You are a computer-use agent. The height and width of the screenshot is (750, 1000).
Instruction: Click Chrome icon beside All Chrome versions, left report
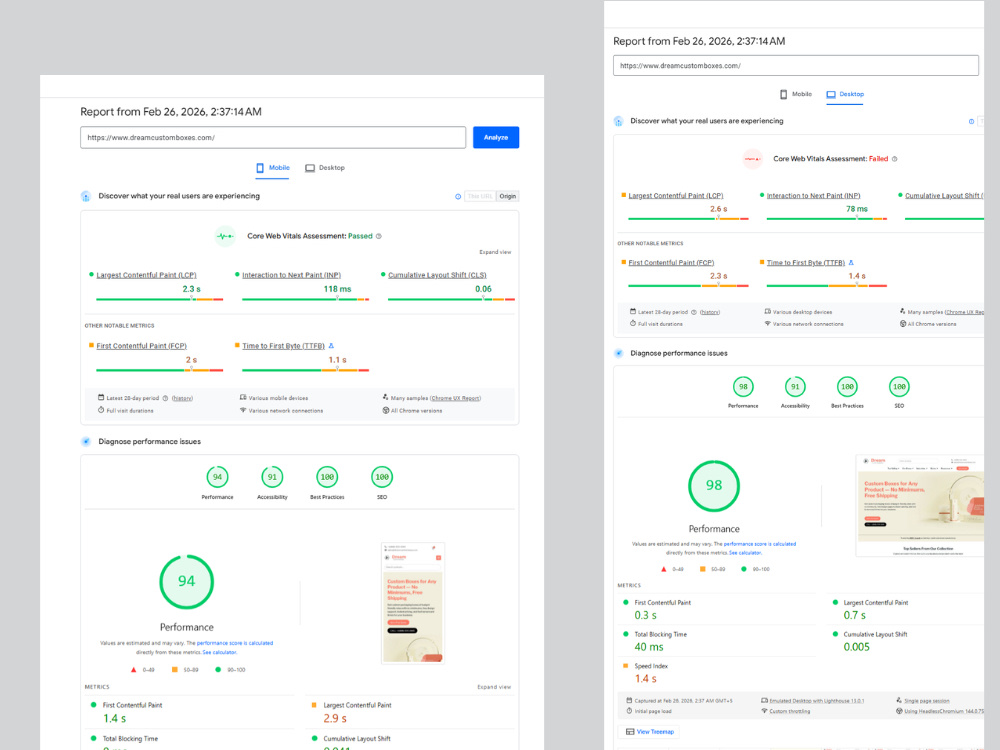[386, 410]
